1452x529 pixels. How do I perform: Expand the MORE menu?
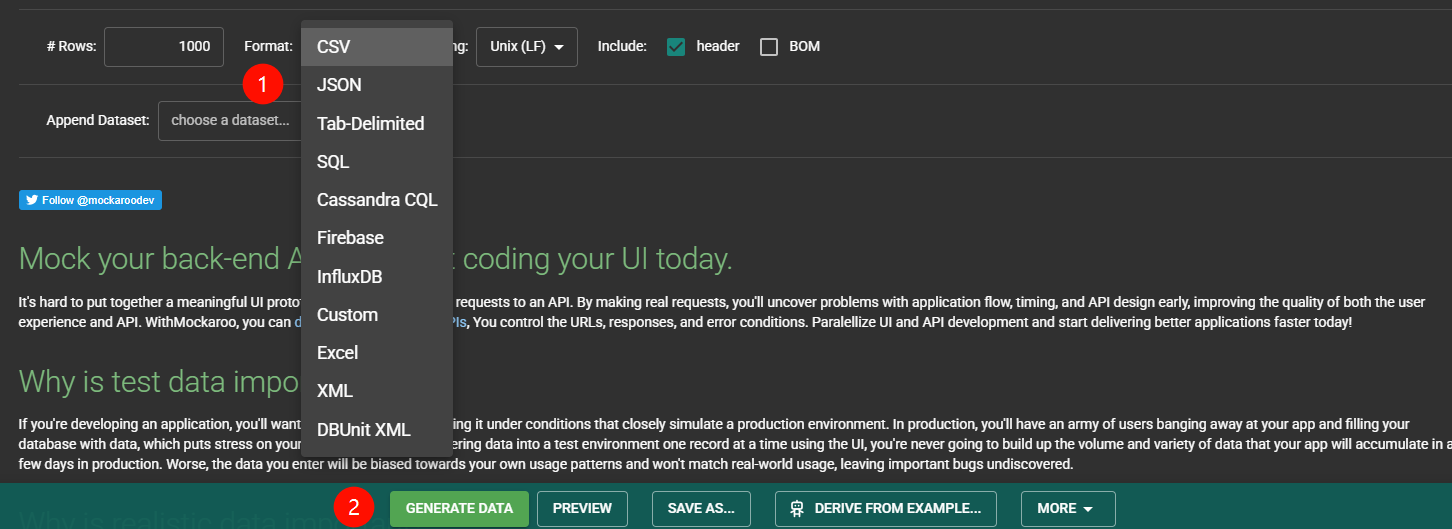click(x=1068, y=508)
